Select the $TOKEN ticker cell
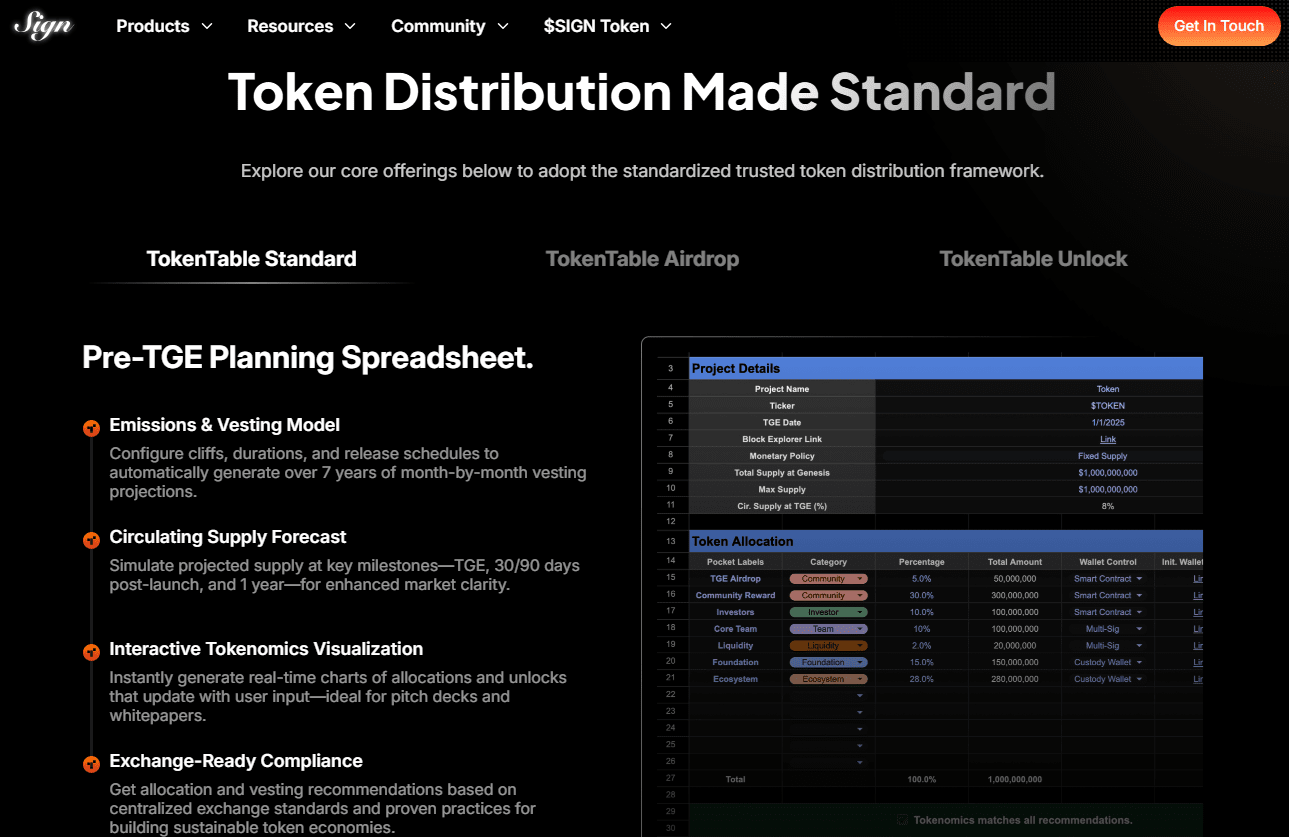This screenshot has width=1289, height=837. [x=1108, y=406]
